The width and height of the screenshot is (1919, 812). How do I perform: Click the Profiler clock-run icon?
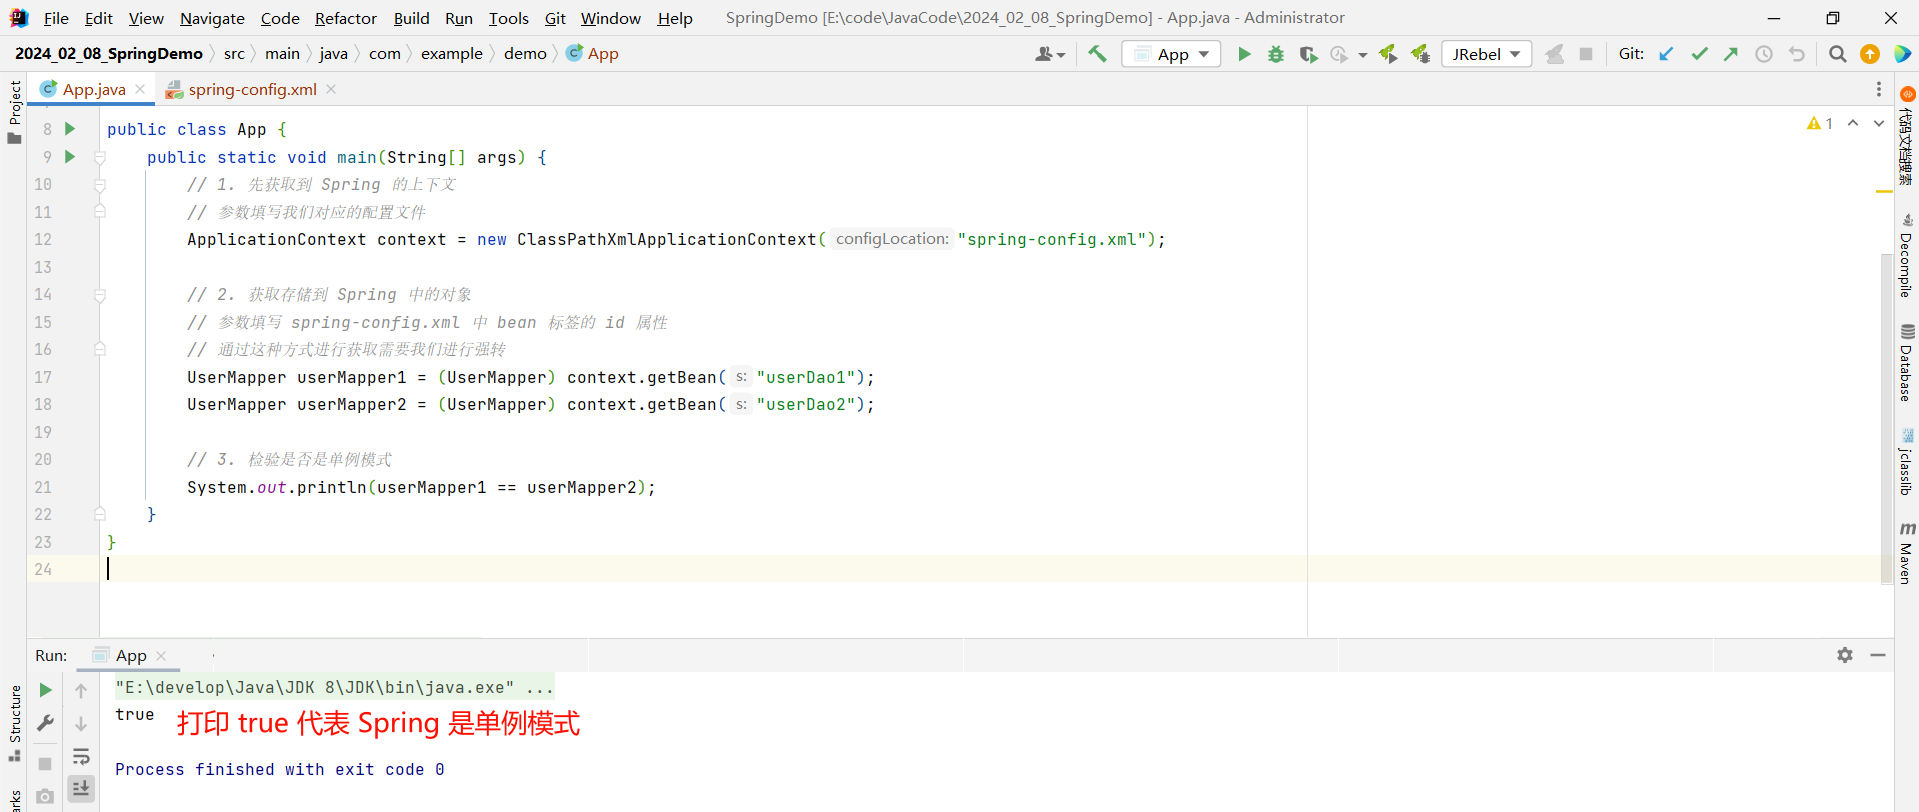tap(1339, 54)
